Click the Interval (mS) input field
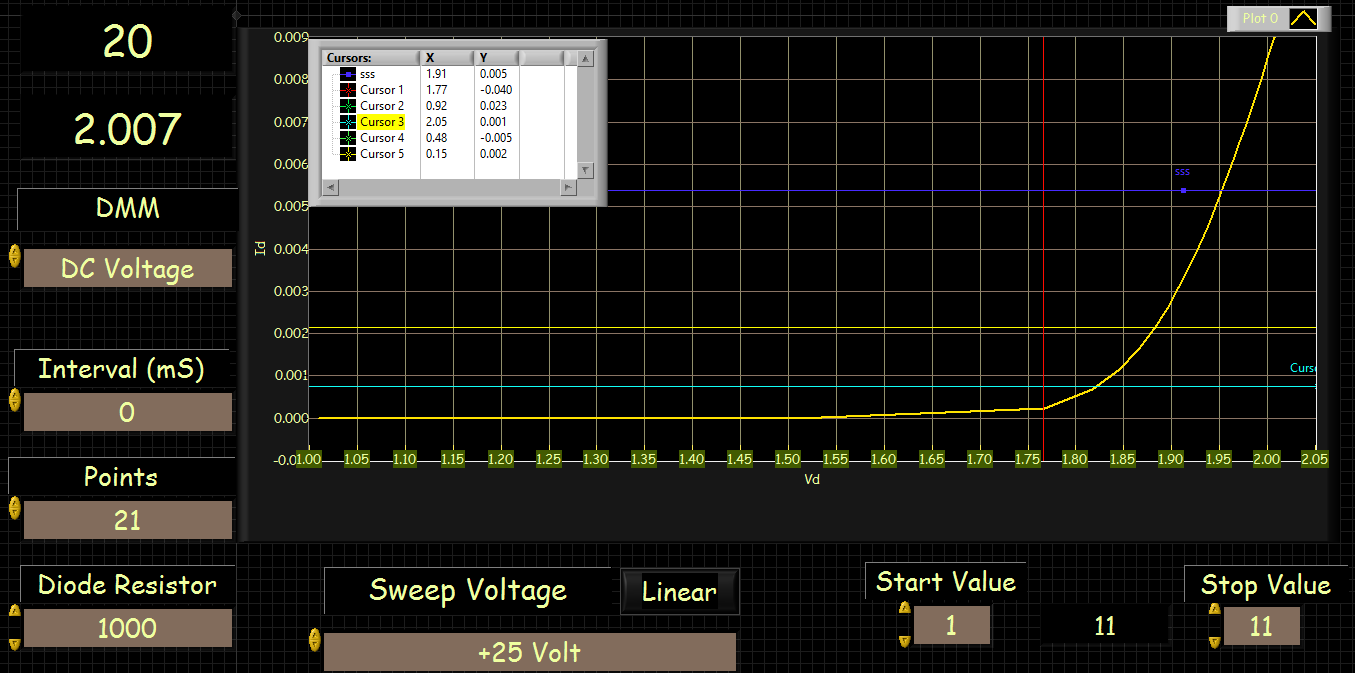Screen dimensions: 1355x673 (x=127, y=412)
